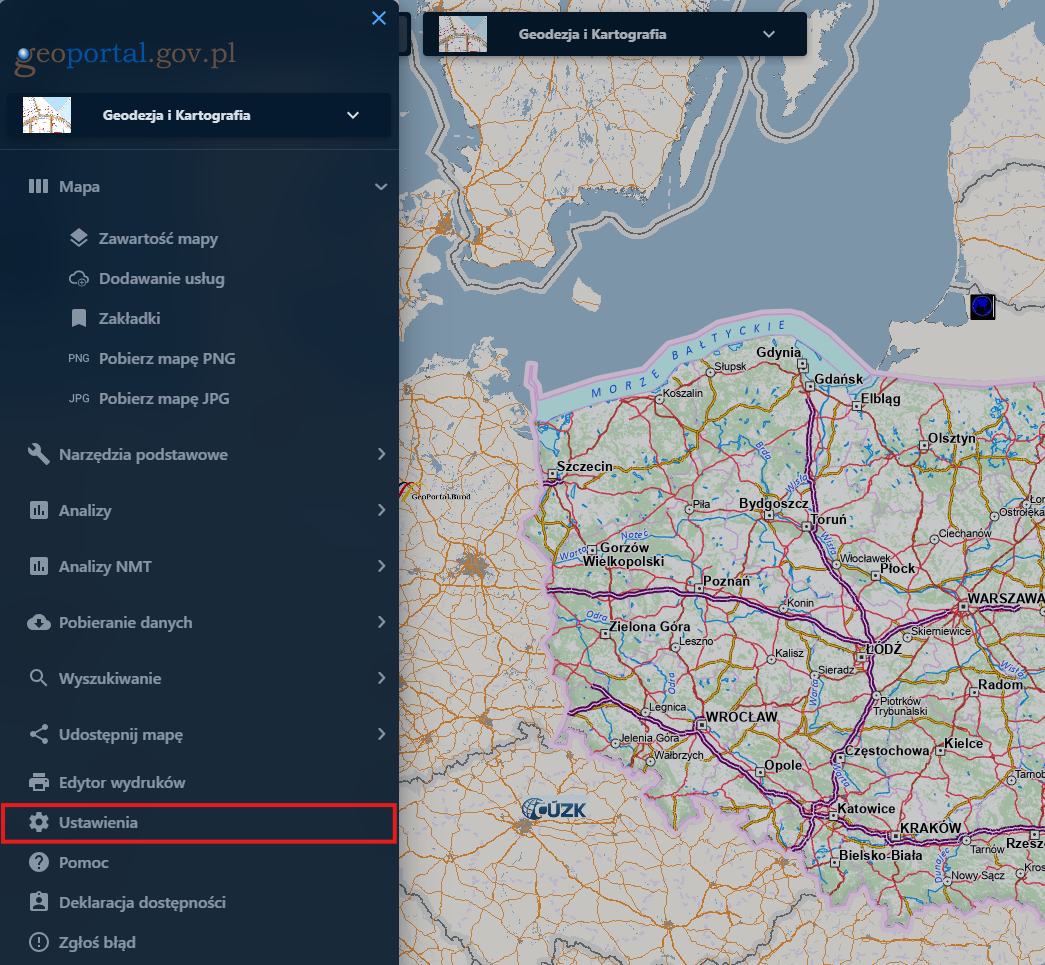Click the layers icon beside Zawartość mapy
The width and height of the screenshot is (1045, 965).
(79, 239)
